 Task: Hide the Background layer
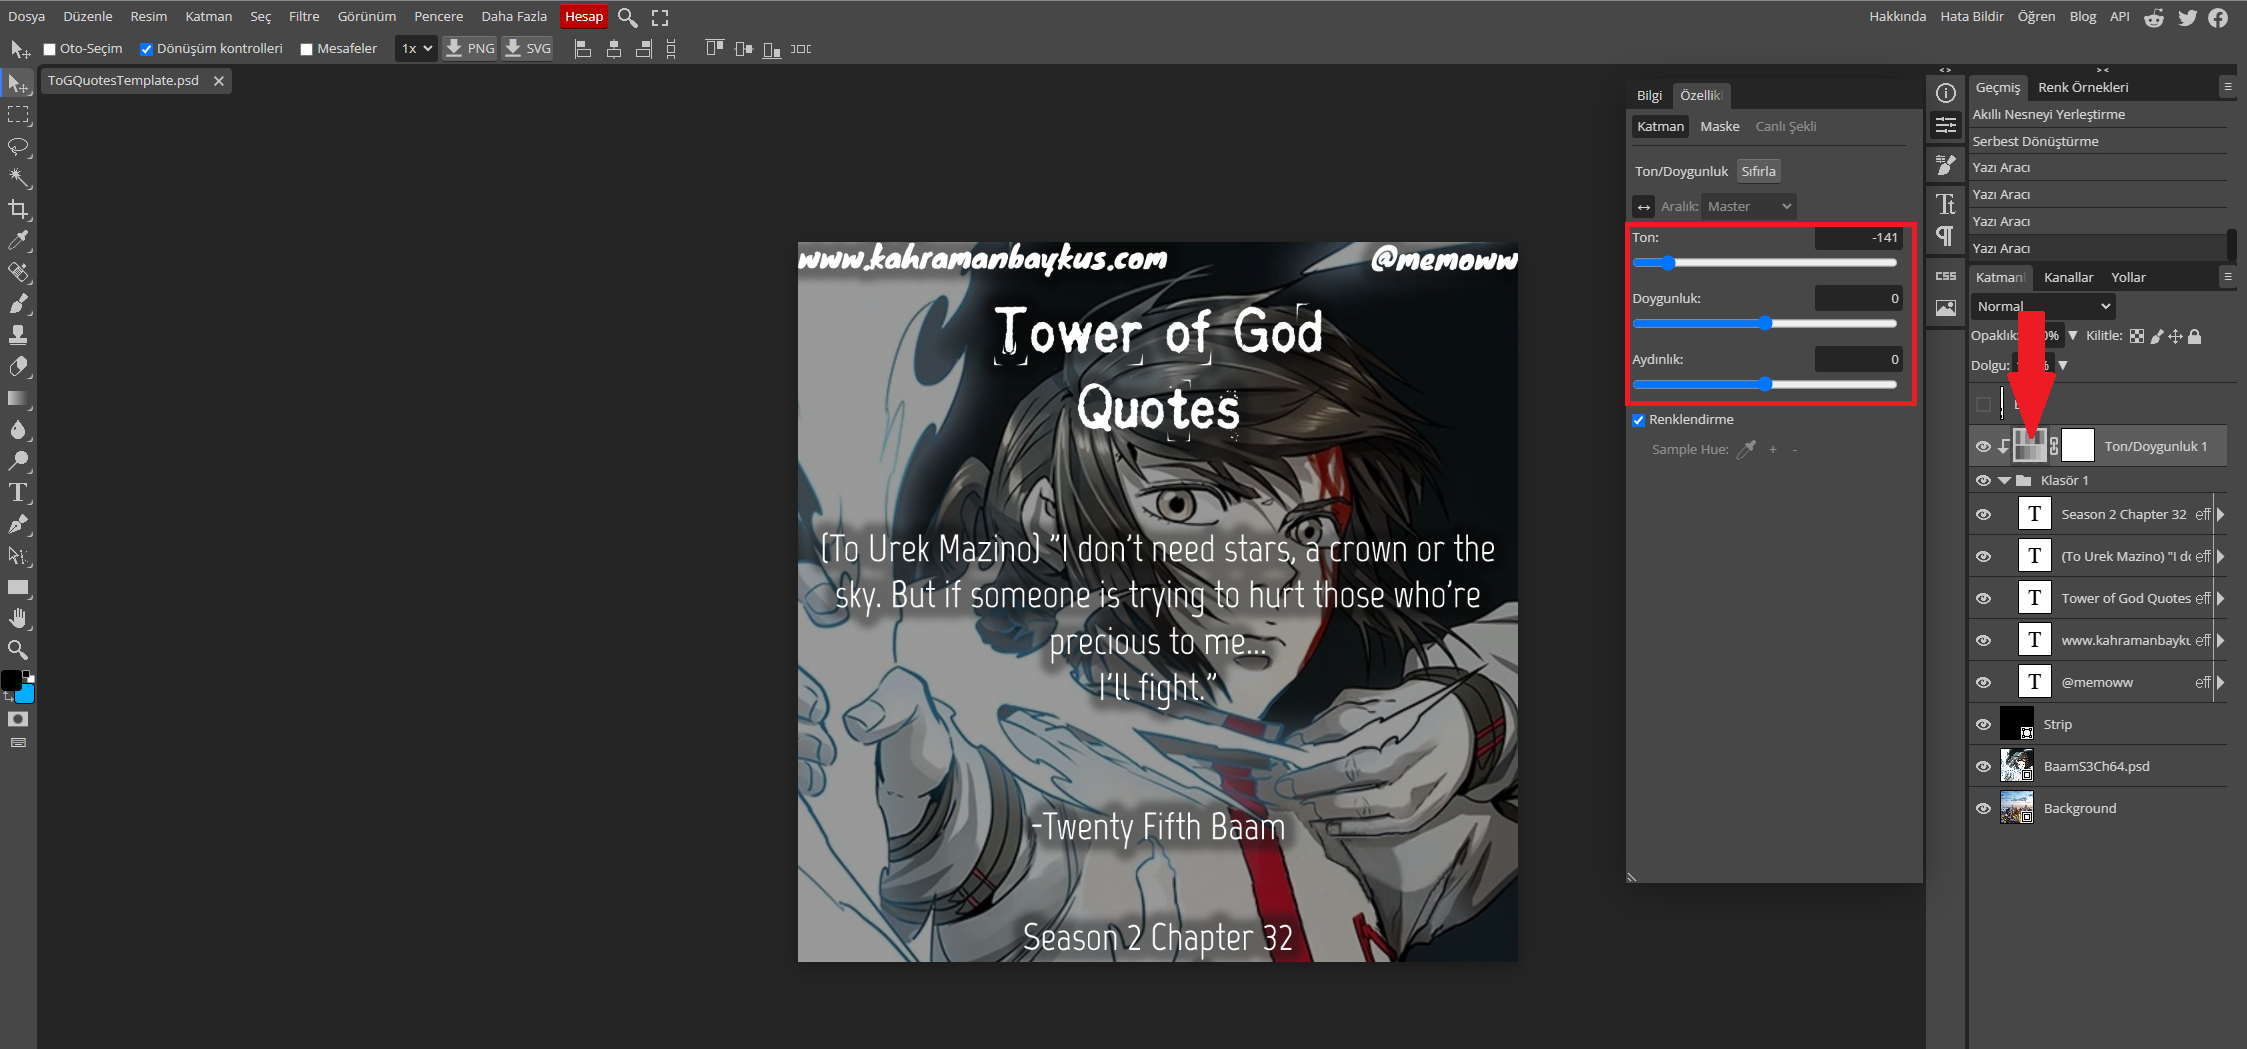[1983, 809]
